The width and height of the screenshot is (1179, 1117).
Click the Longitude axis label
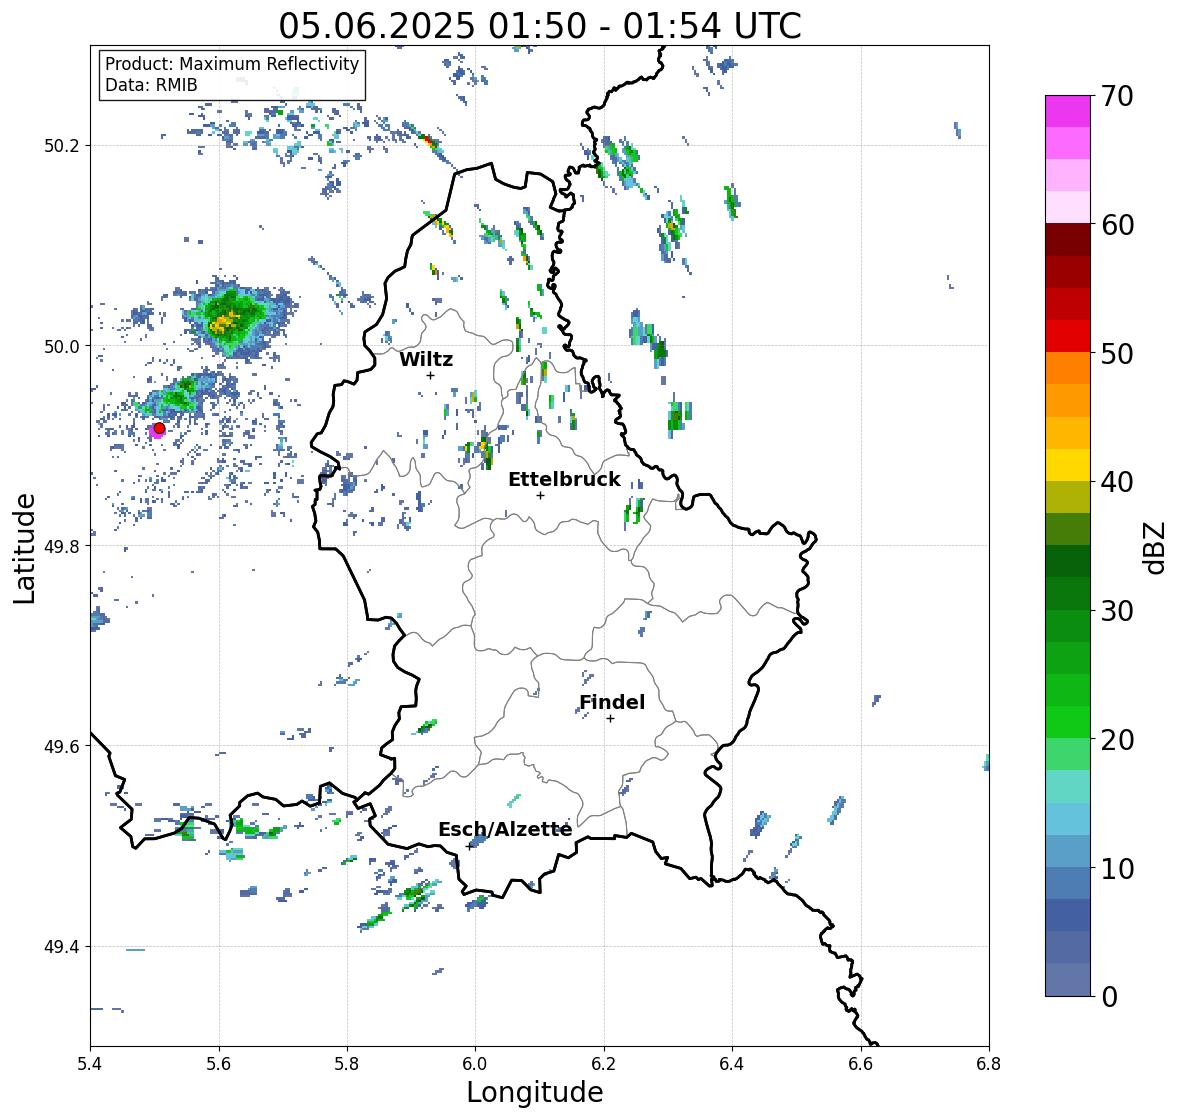click(x=535, y=1092)
